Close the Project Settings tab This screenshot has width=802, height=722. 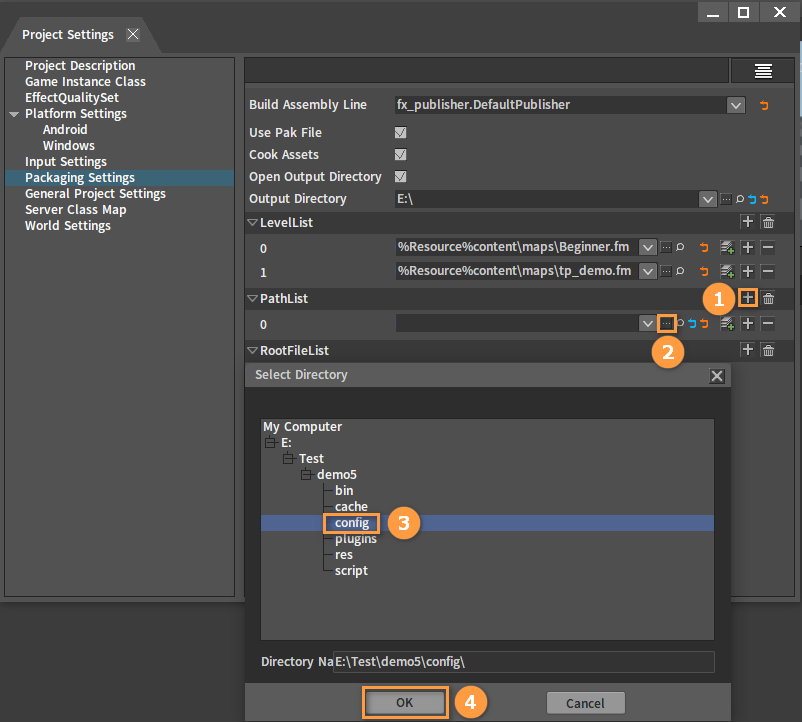coord(133,34)
